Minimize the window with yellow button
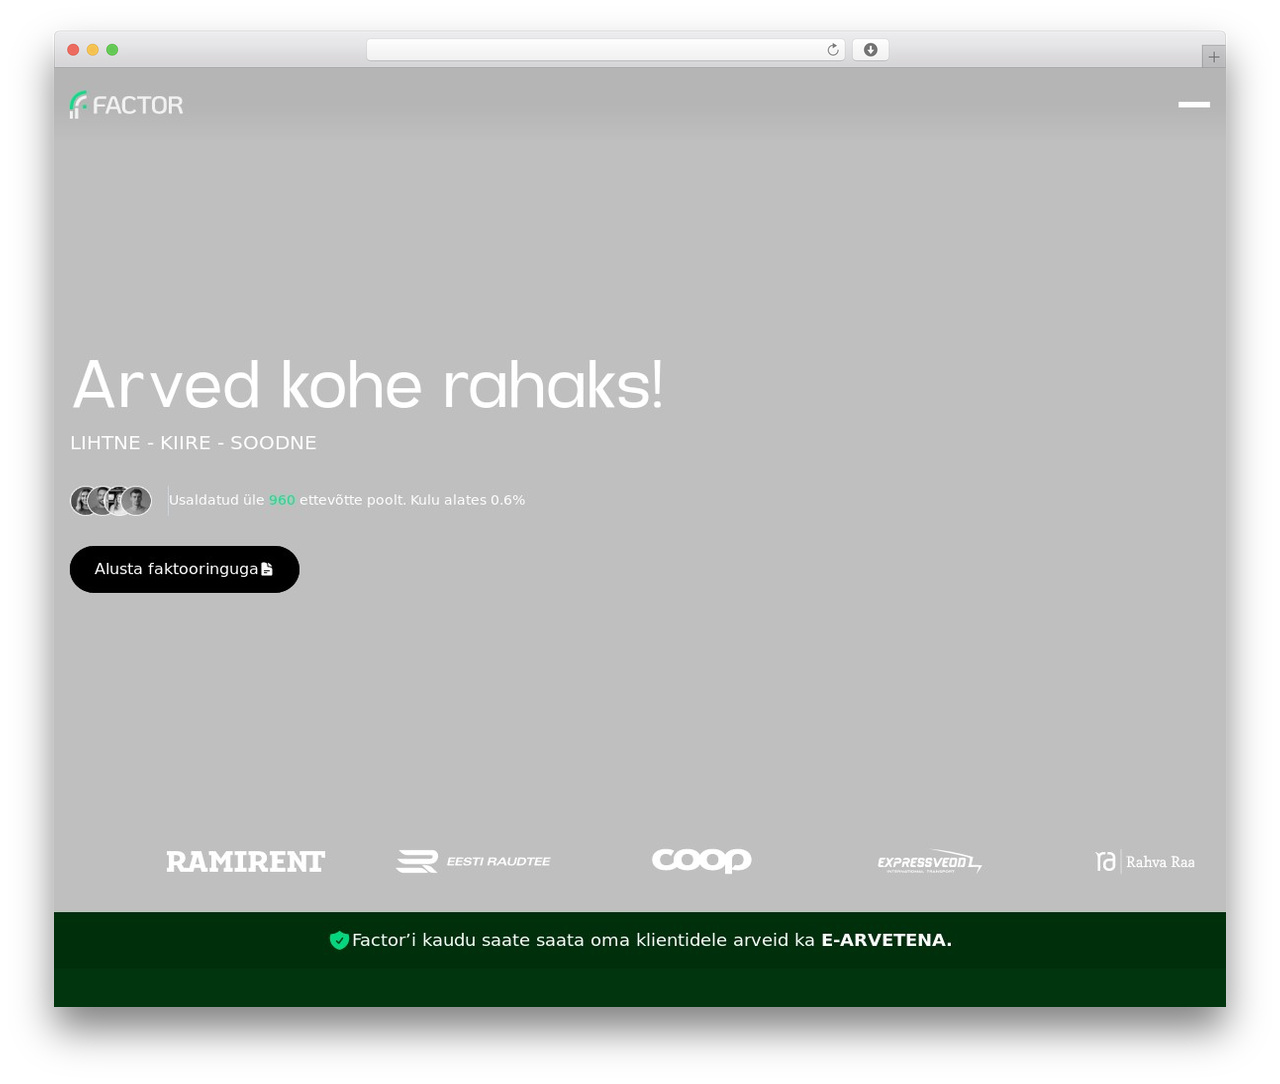 point(93,50)
